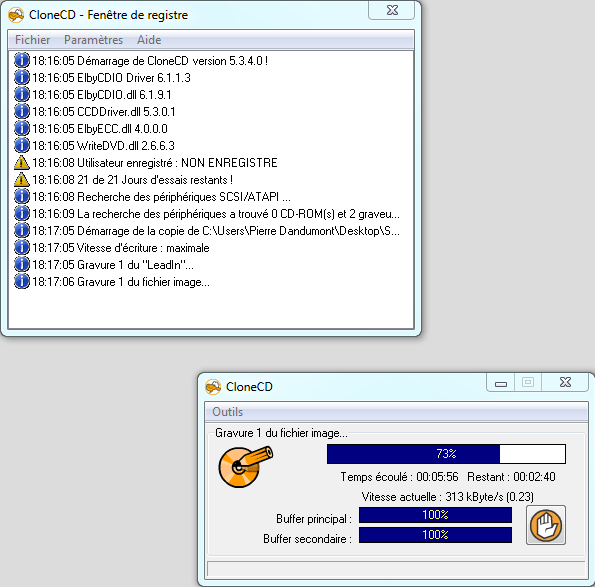Image resolution: width=595 pixels, height=587 pixels.
Task: Click the Buffer secondaire 100% bar
Action: (435, 535)
